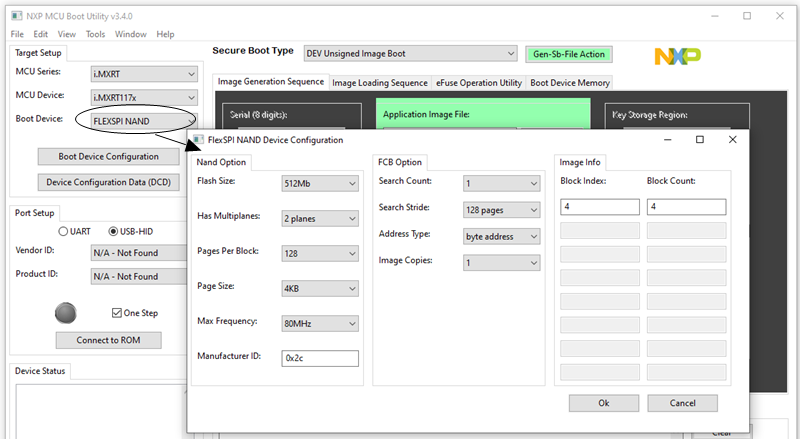The width and height of the screenshot is (800, 439).
Task: Maximize the FlexSPI NAND configuration dialog
Action: coord(700,140)
